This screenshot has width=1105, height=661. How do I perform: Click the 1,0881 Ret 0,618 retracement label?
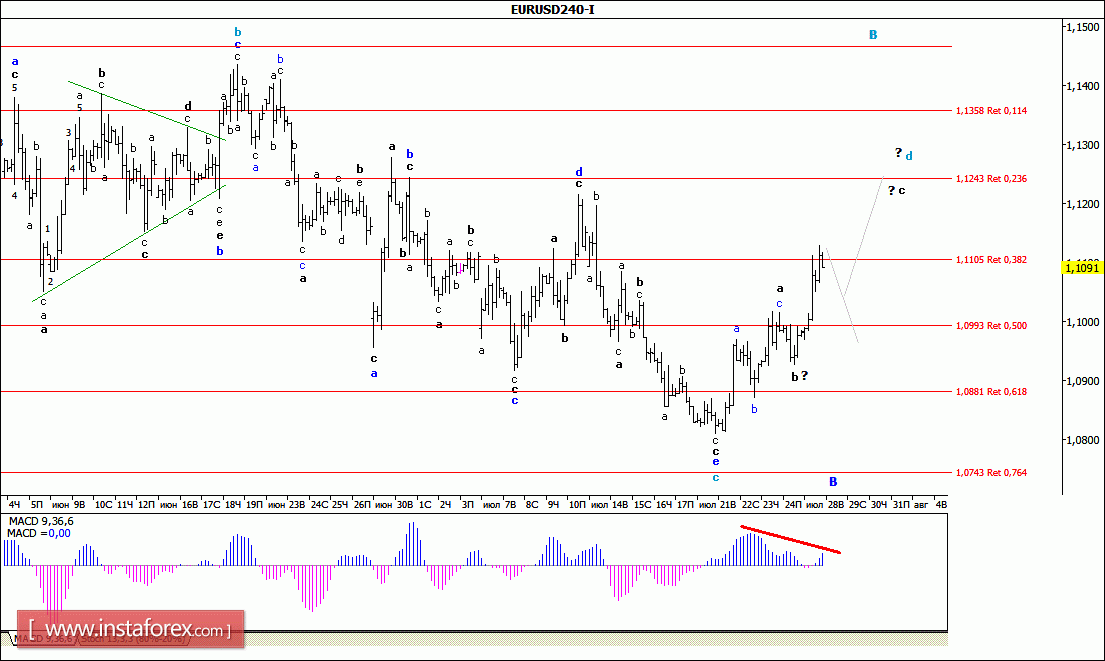[992, 391]
